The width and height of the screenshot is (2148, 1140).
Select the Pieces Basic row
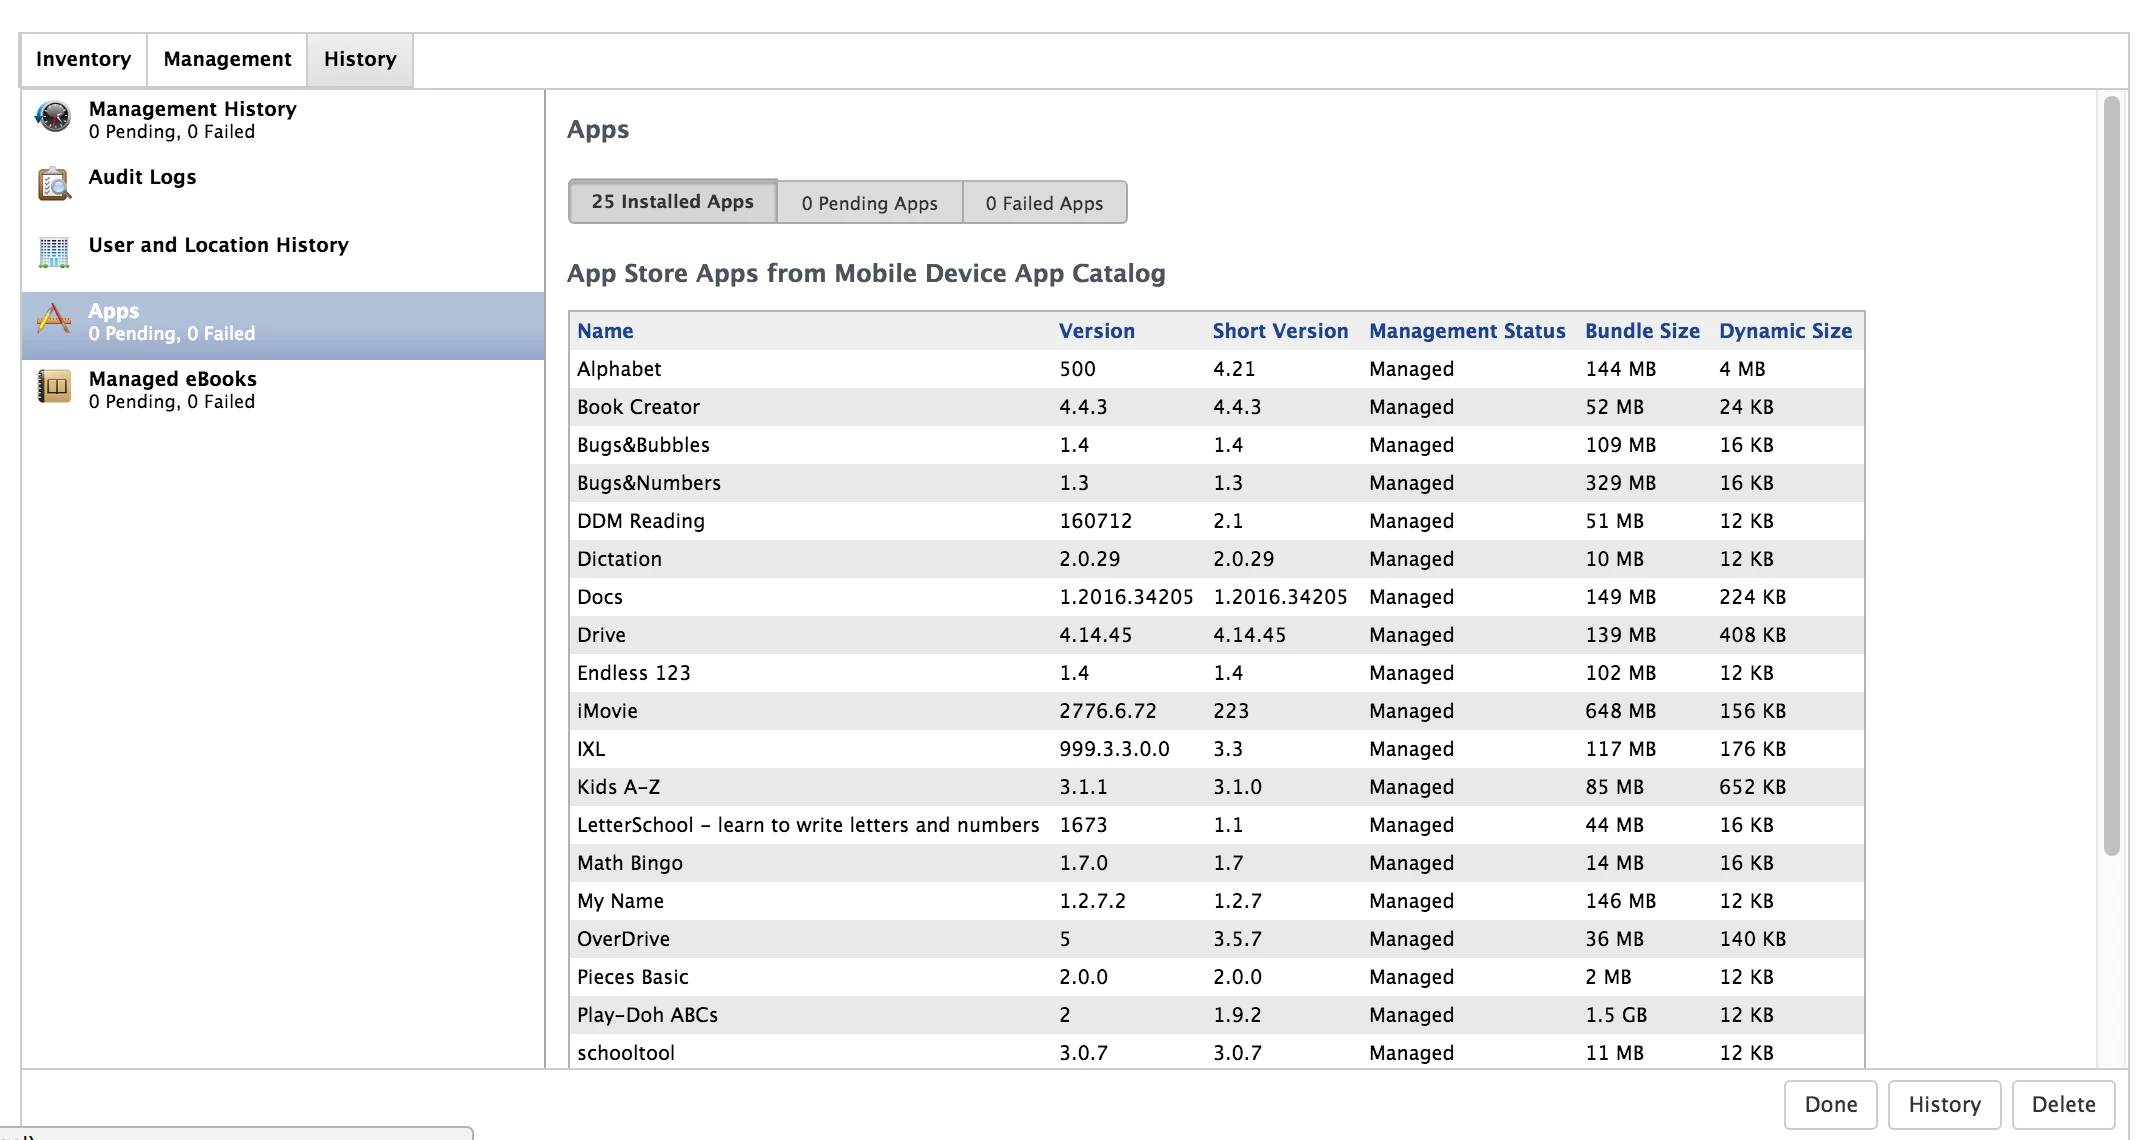click(1216, 977)
